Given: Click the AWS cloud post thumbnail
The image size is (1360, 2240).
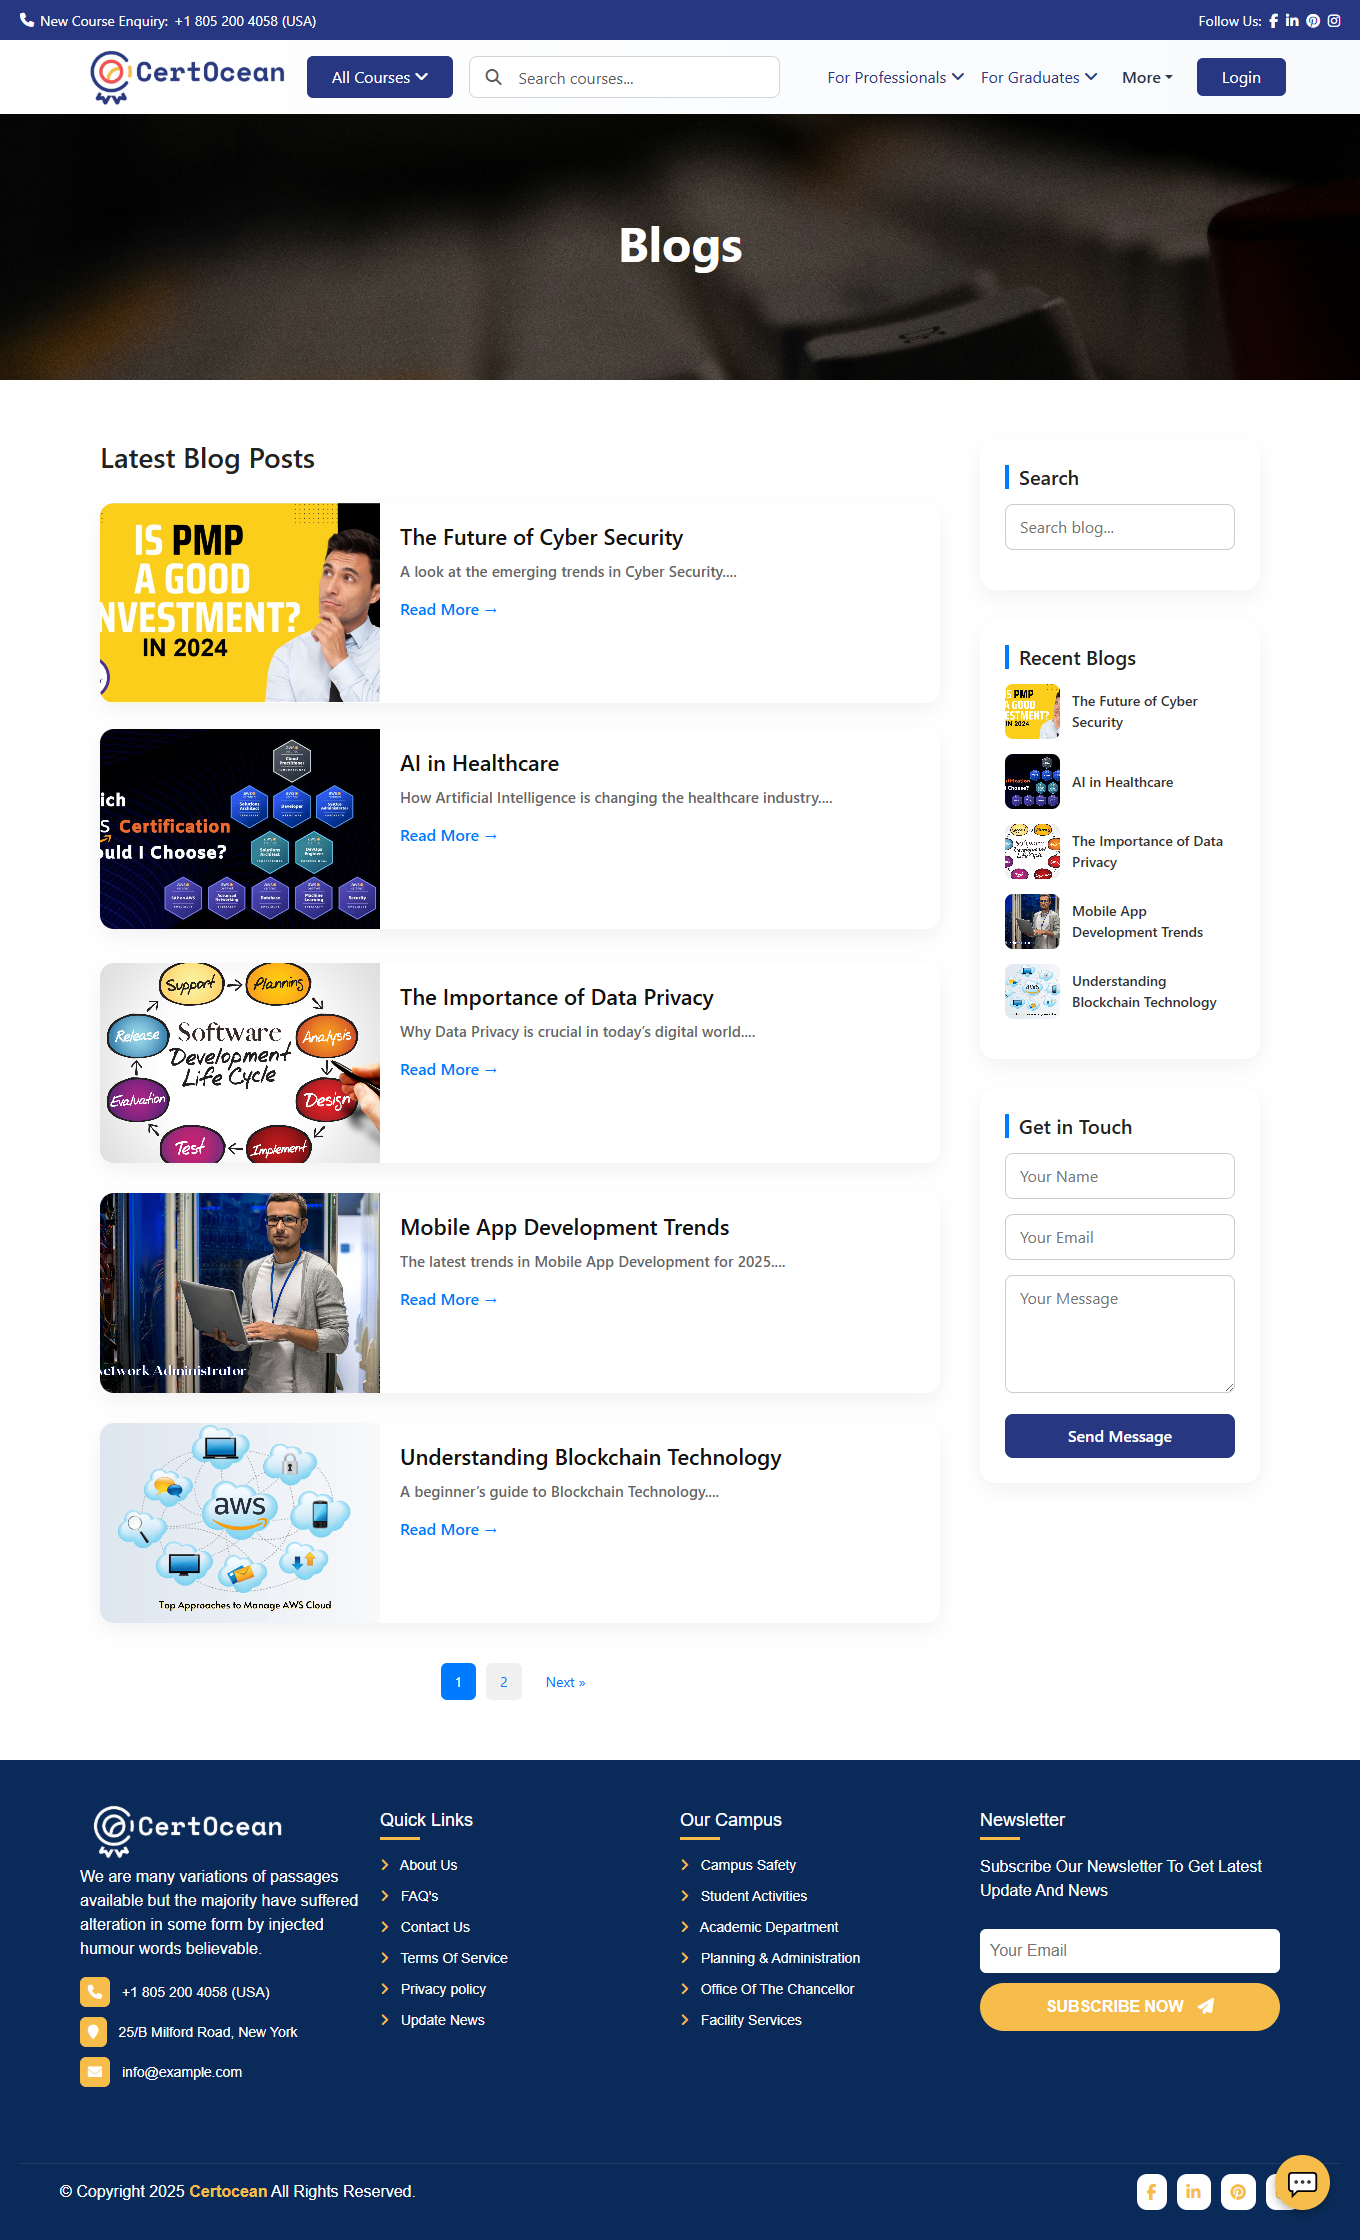Looking at the screenshot, I should click(240, 1522).
